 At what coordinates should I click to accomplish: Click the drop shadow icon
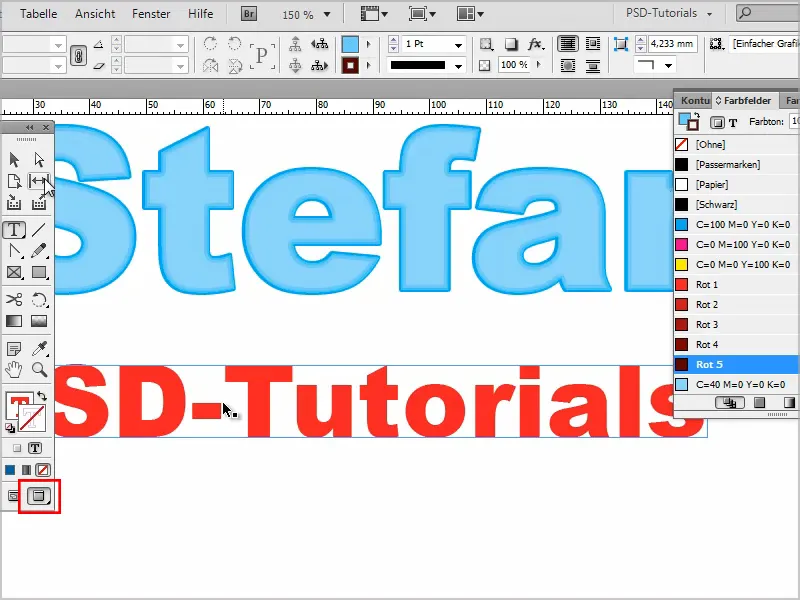(x=511, y=44)
